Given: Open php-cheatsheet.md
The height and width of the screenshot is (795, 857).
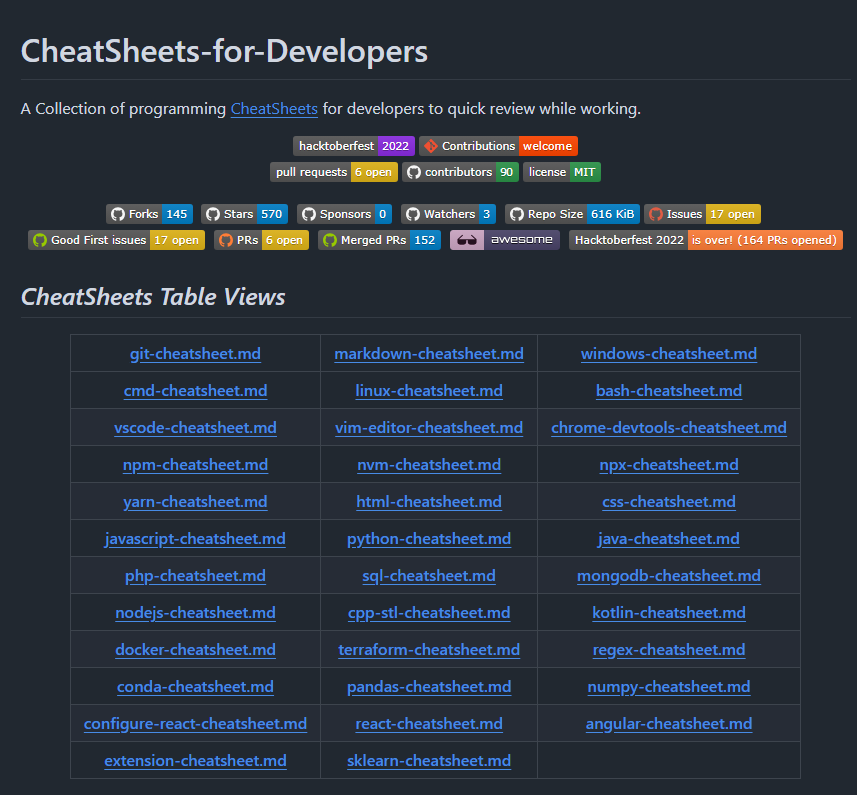Looking at the screenshot, I should point(195,576).
